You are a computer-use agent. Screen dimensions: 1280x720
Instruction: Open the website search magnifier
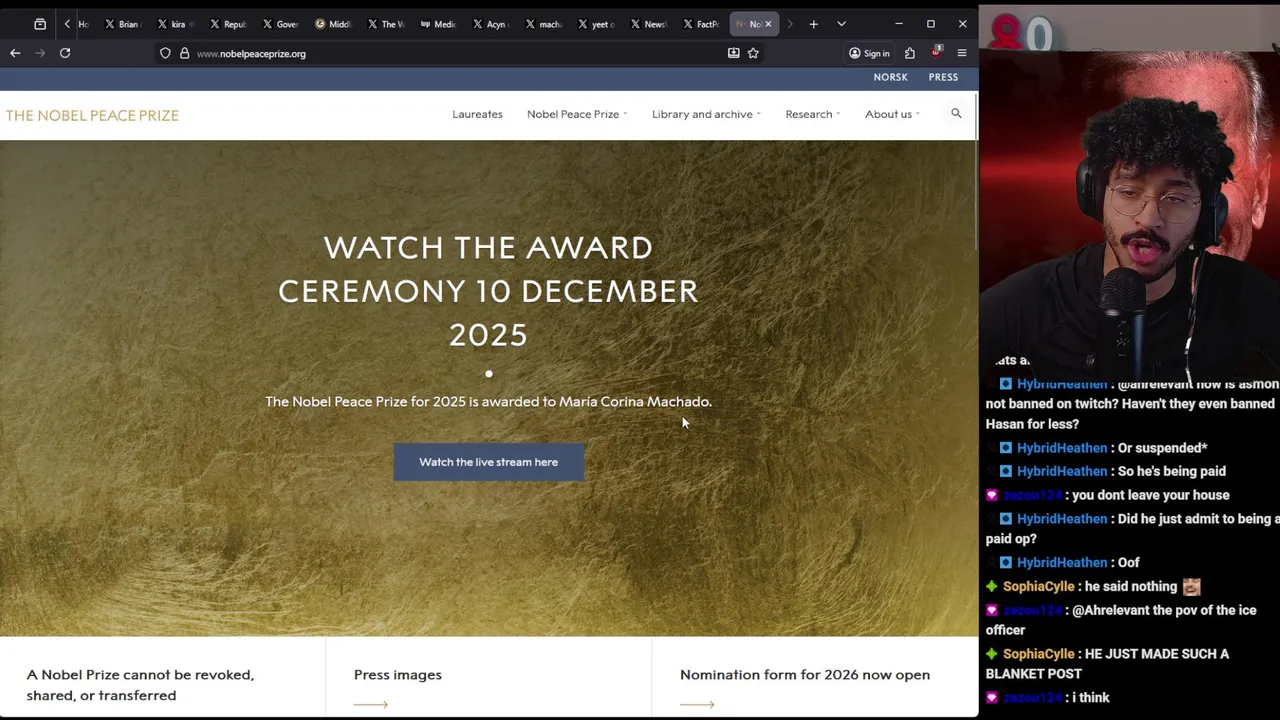[956, 114]
